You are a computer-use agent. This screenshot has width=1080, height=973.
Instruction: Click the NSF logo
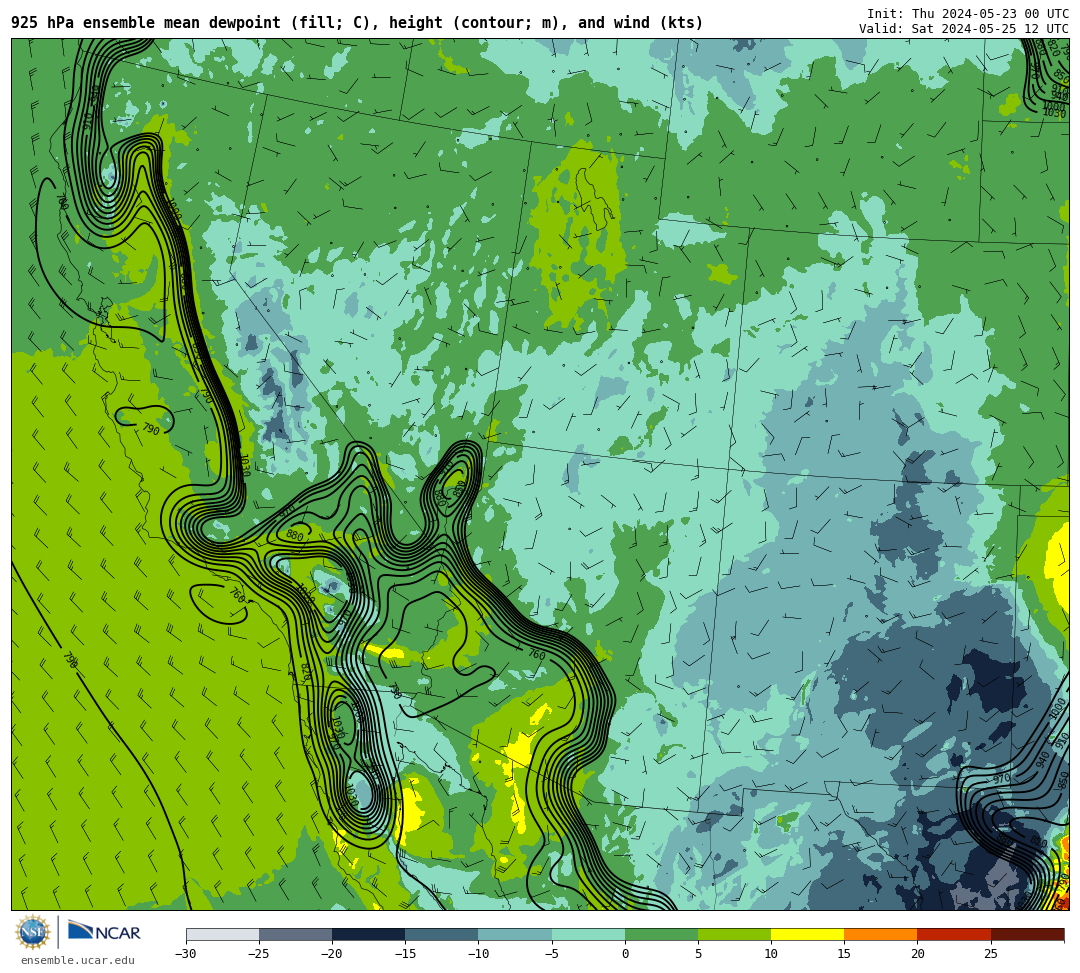[x=33, y=932]
